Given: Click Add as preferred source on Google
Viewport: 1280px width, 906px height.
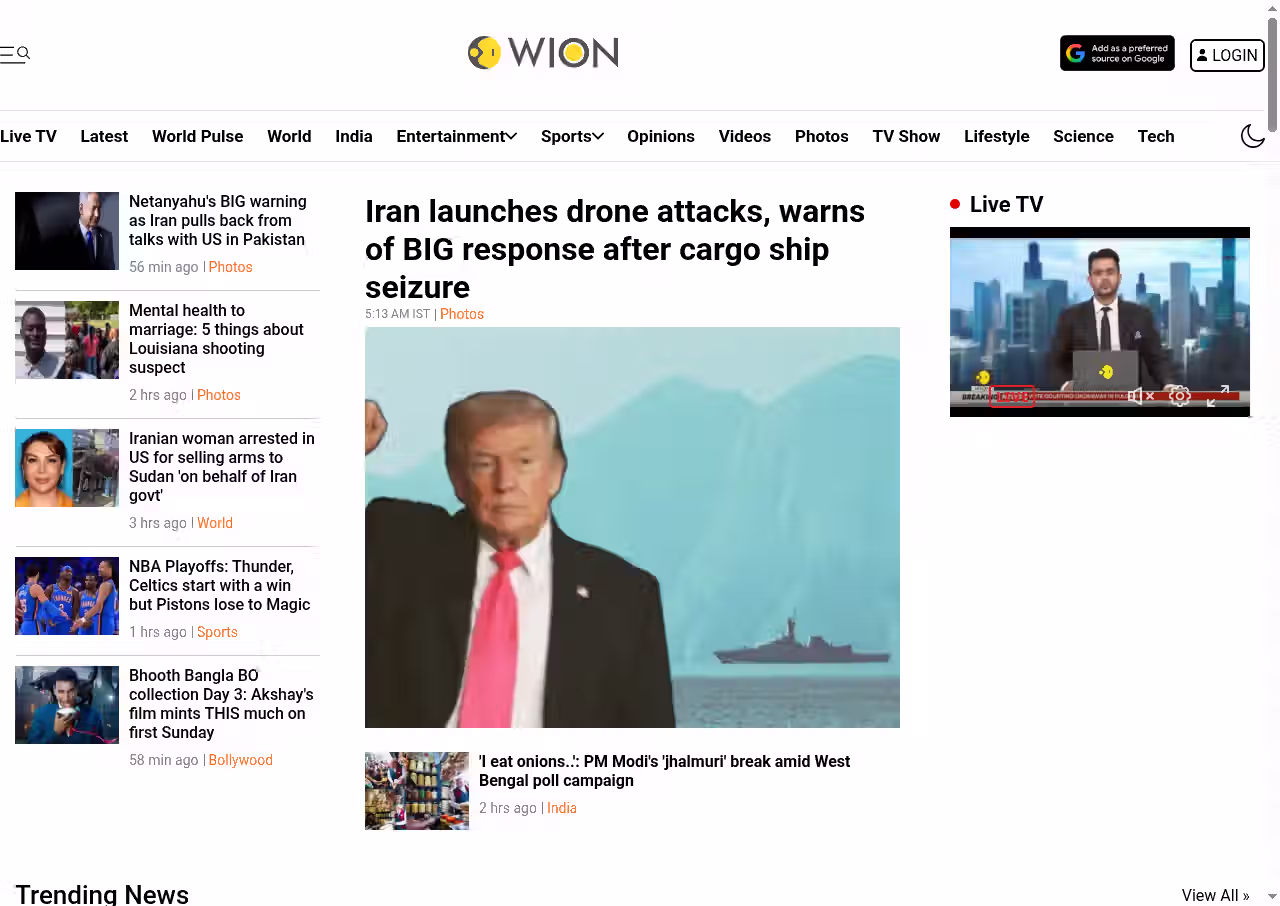Looking at the screenshot, I should (x=1117, y=53).
